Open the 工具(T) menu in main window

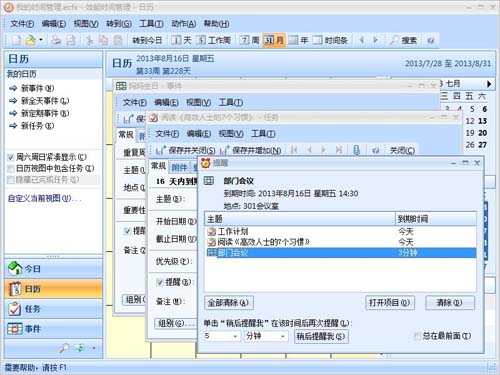pos(151,24)
